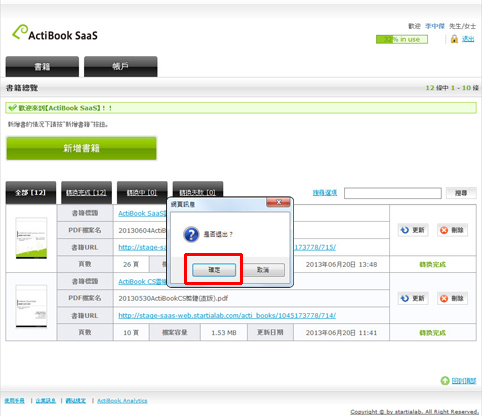Open the 使用手冊 footer link
This screenshot has width=482, height=416.
(x=15, y=401)
